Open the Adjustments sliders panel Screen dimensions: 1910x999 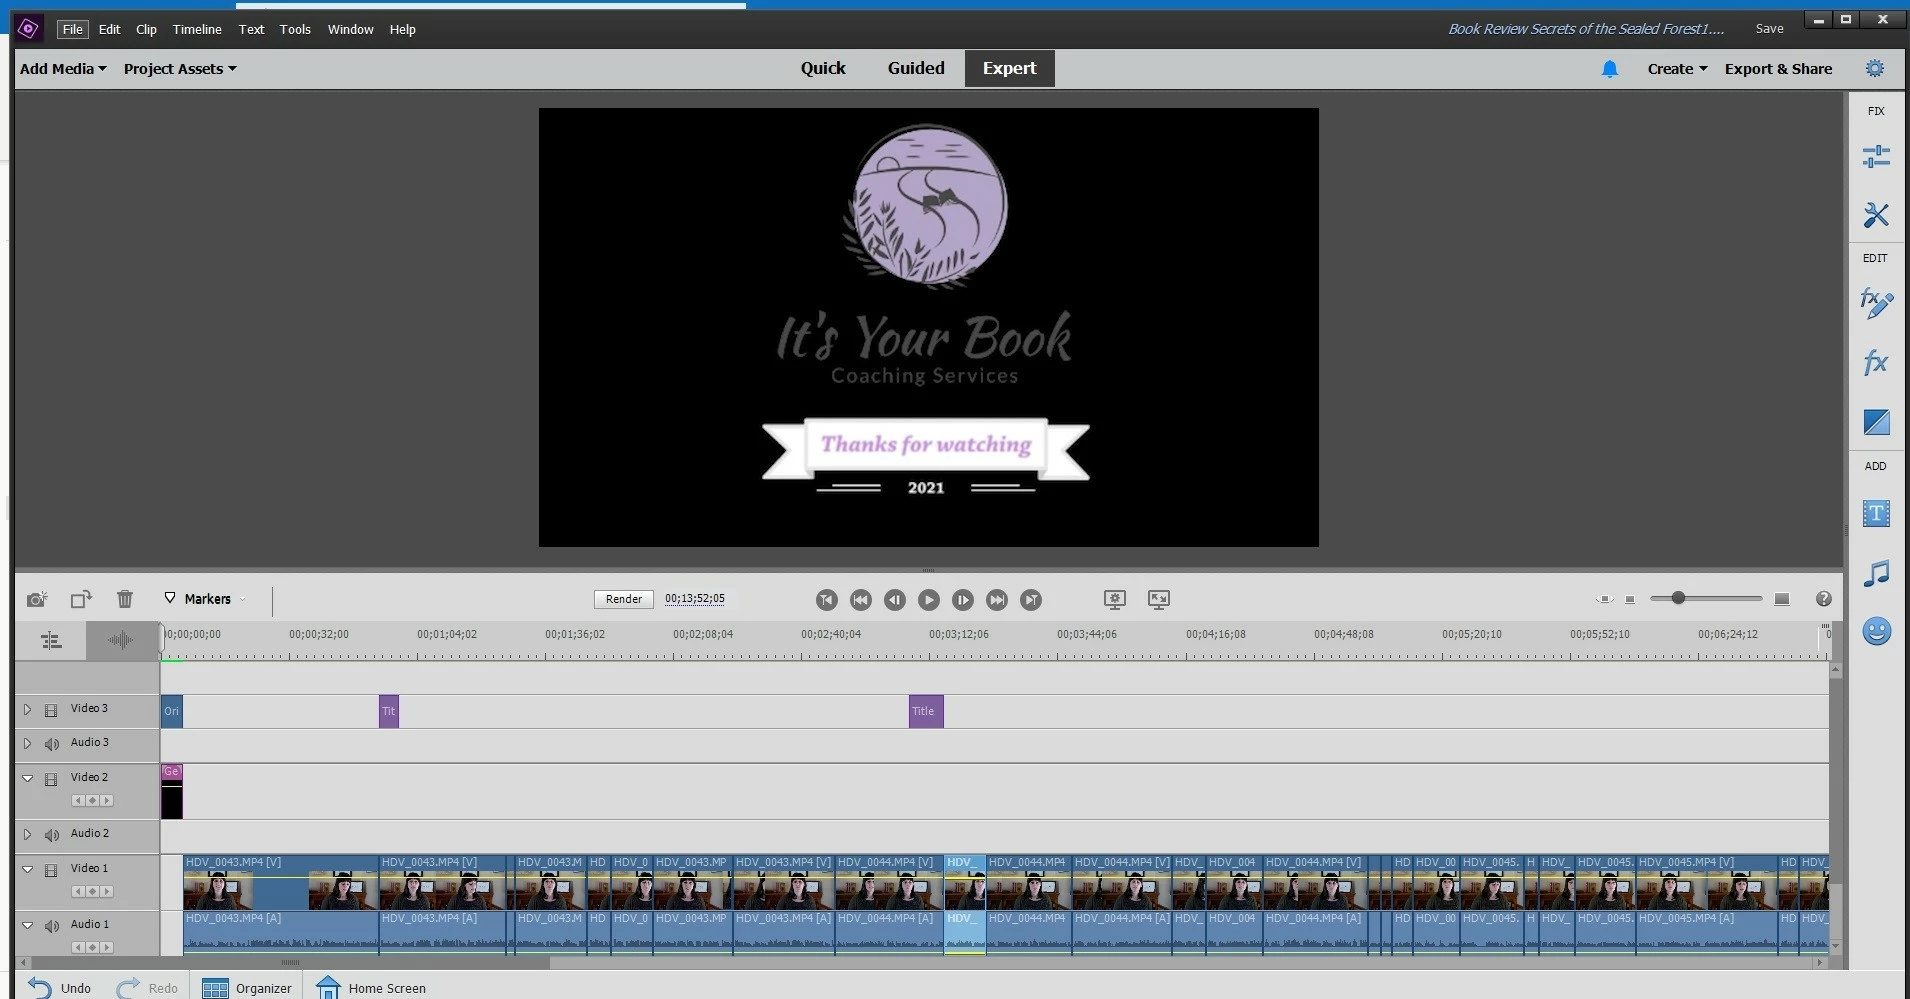click(x=1876, y=157)
